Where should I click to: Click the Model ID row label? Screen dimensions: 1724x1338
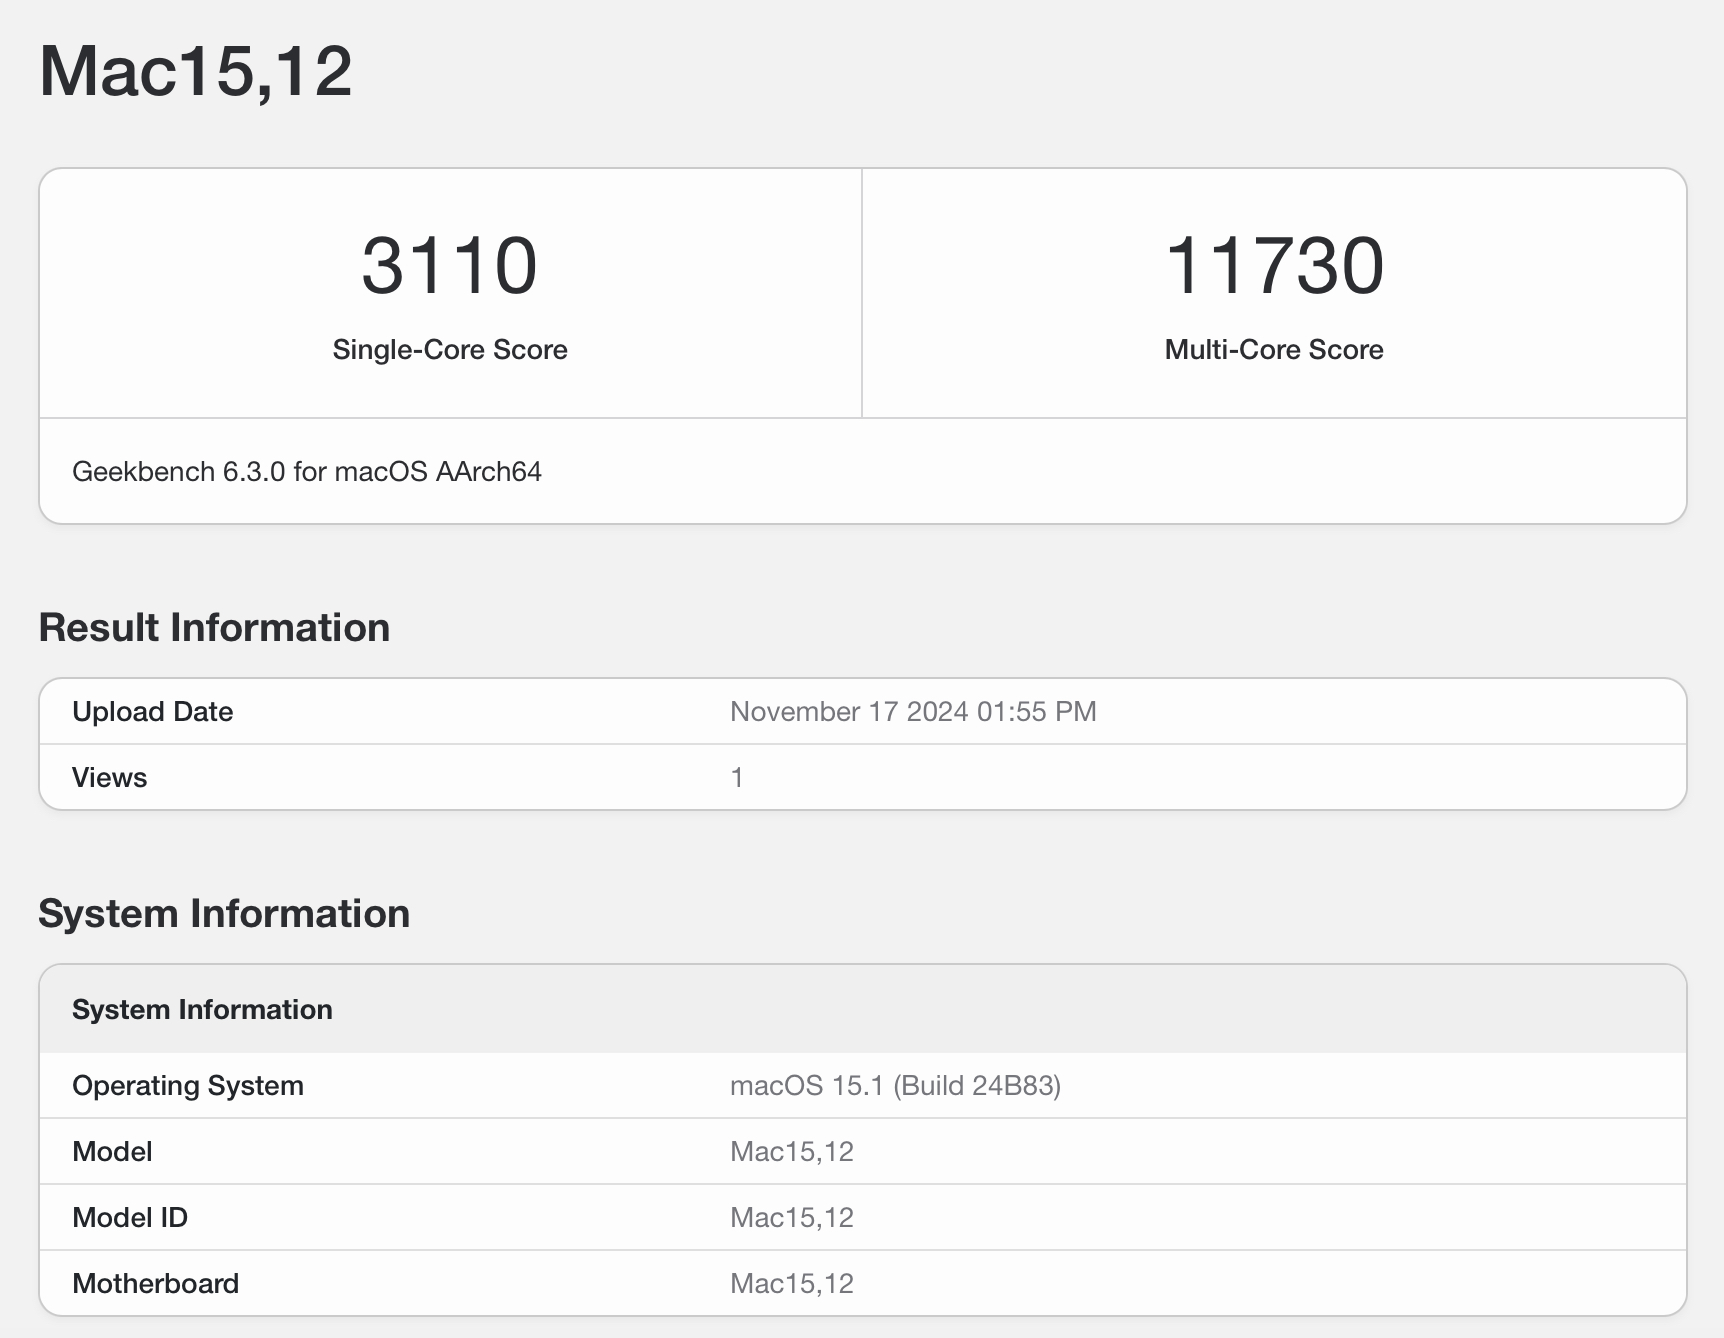[130, 1218]
